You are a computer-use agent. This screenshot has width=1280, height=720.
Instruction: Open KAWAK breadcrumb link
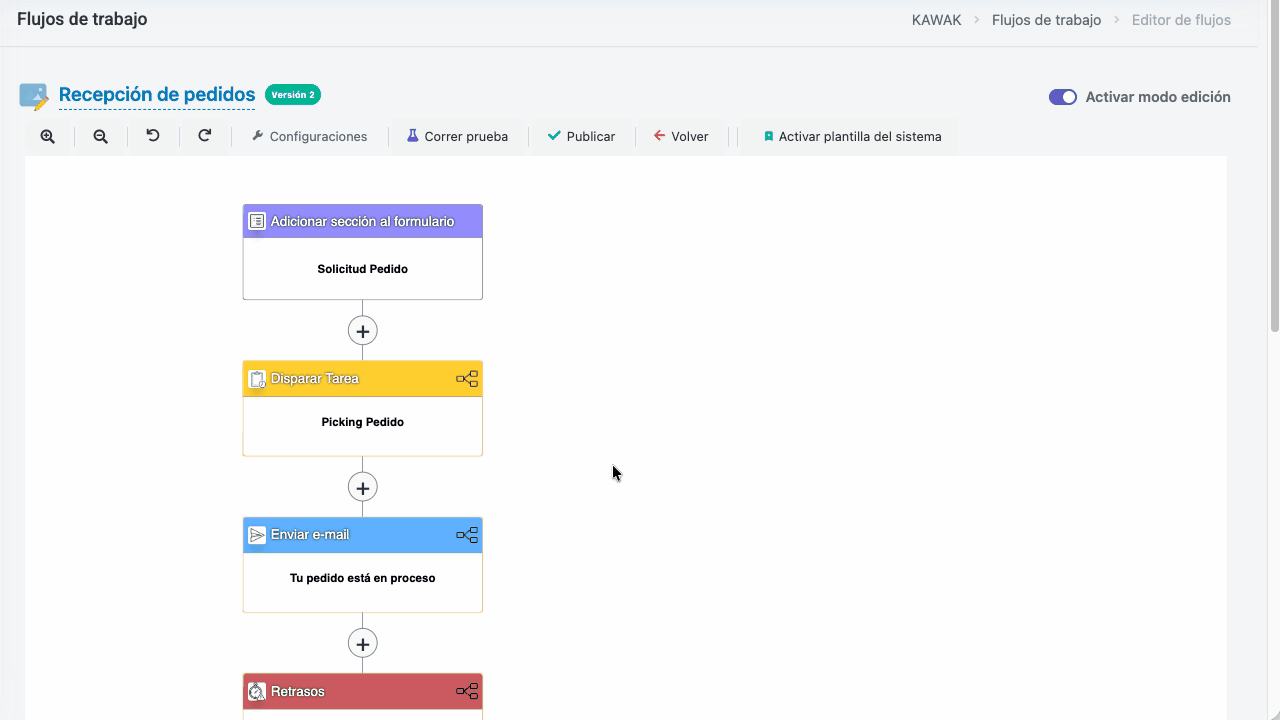point(936,20)
